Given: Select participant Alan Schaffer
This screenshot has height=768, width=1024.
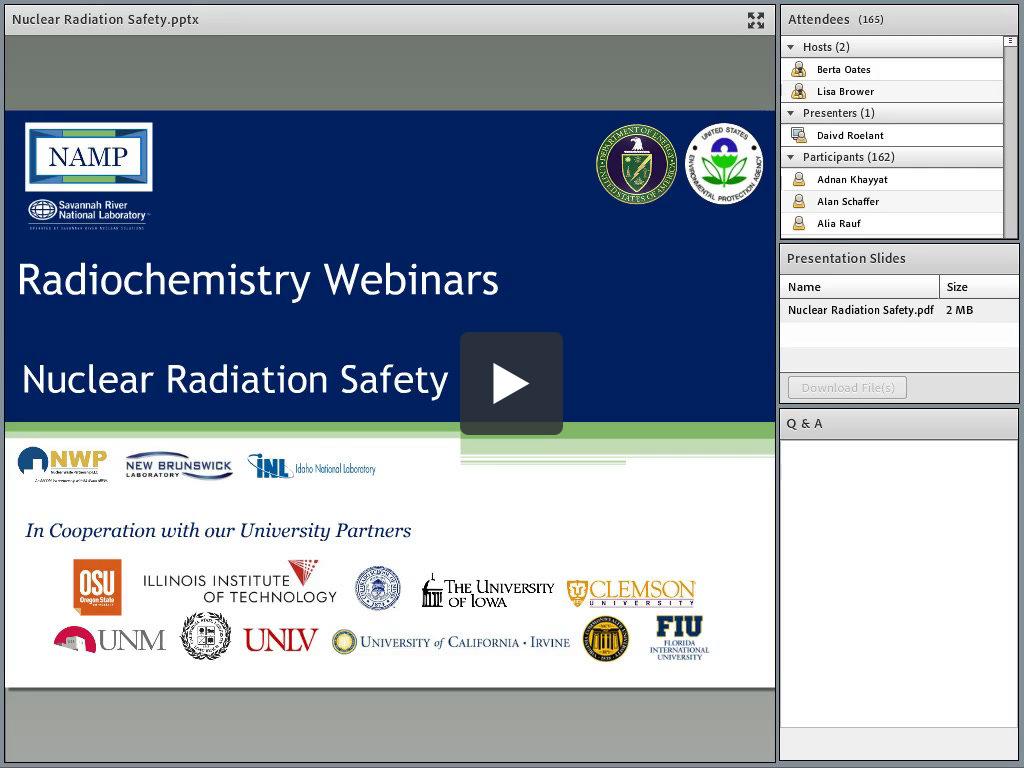Looking at the screenshot, I should (892, 201).
